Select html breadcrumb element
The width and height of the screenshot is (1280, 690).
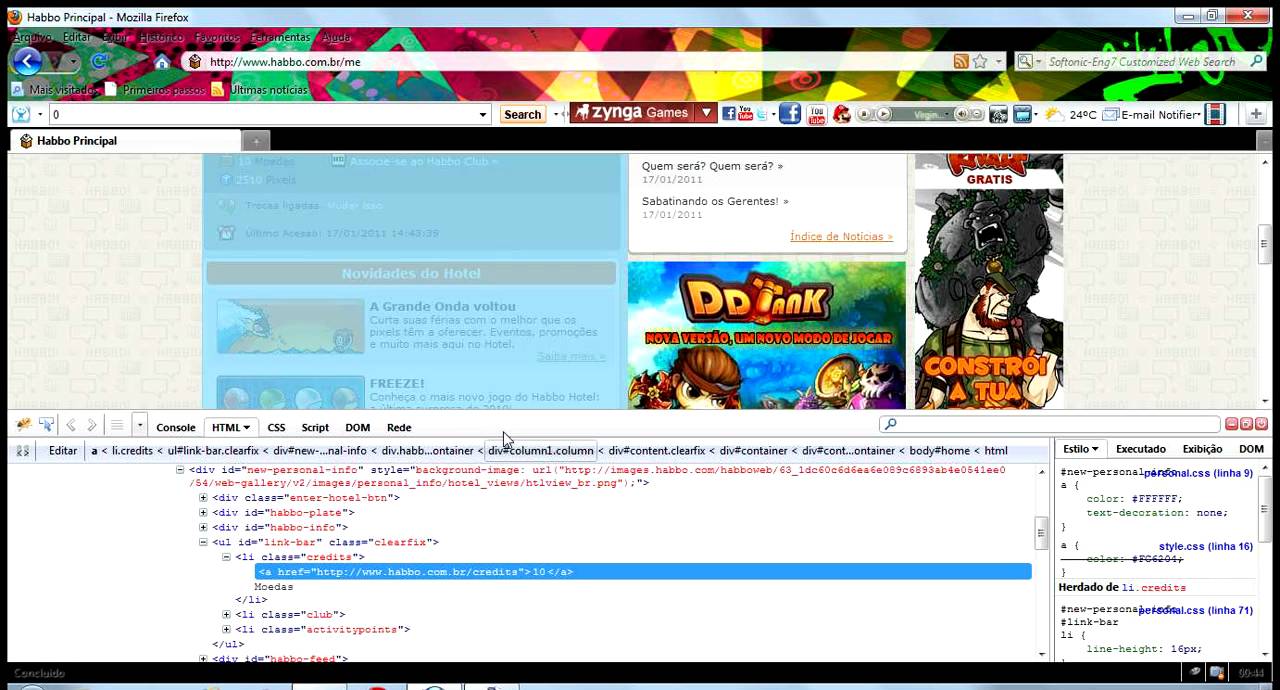[996, 450]
